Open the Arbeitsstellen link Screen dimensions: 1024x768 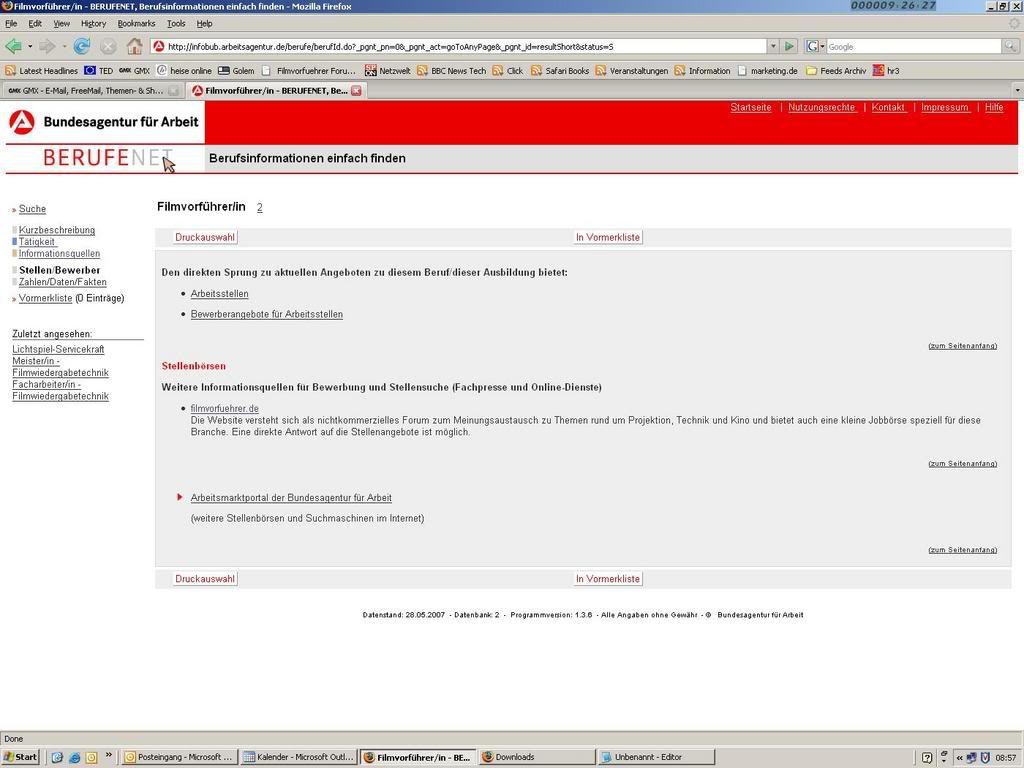pyautogui.click(x=219, y=294)
